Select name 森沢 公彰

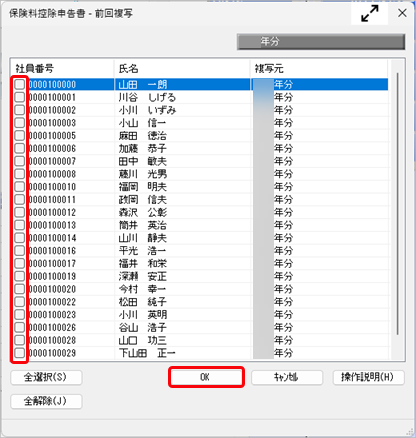coord(143,212)
